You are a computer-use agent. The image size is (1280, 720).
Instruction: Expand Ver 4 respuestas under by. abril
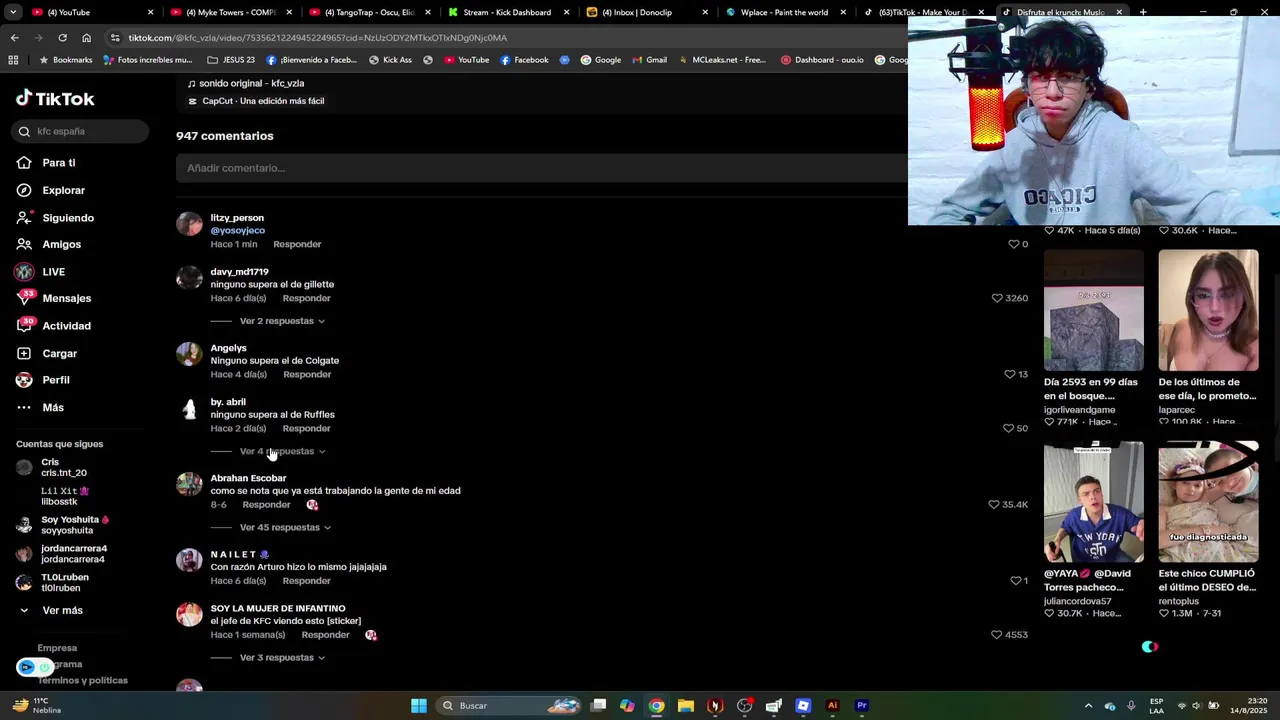(282, 451)
